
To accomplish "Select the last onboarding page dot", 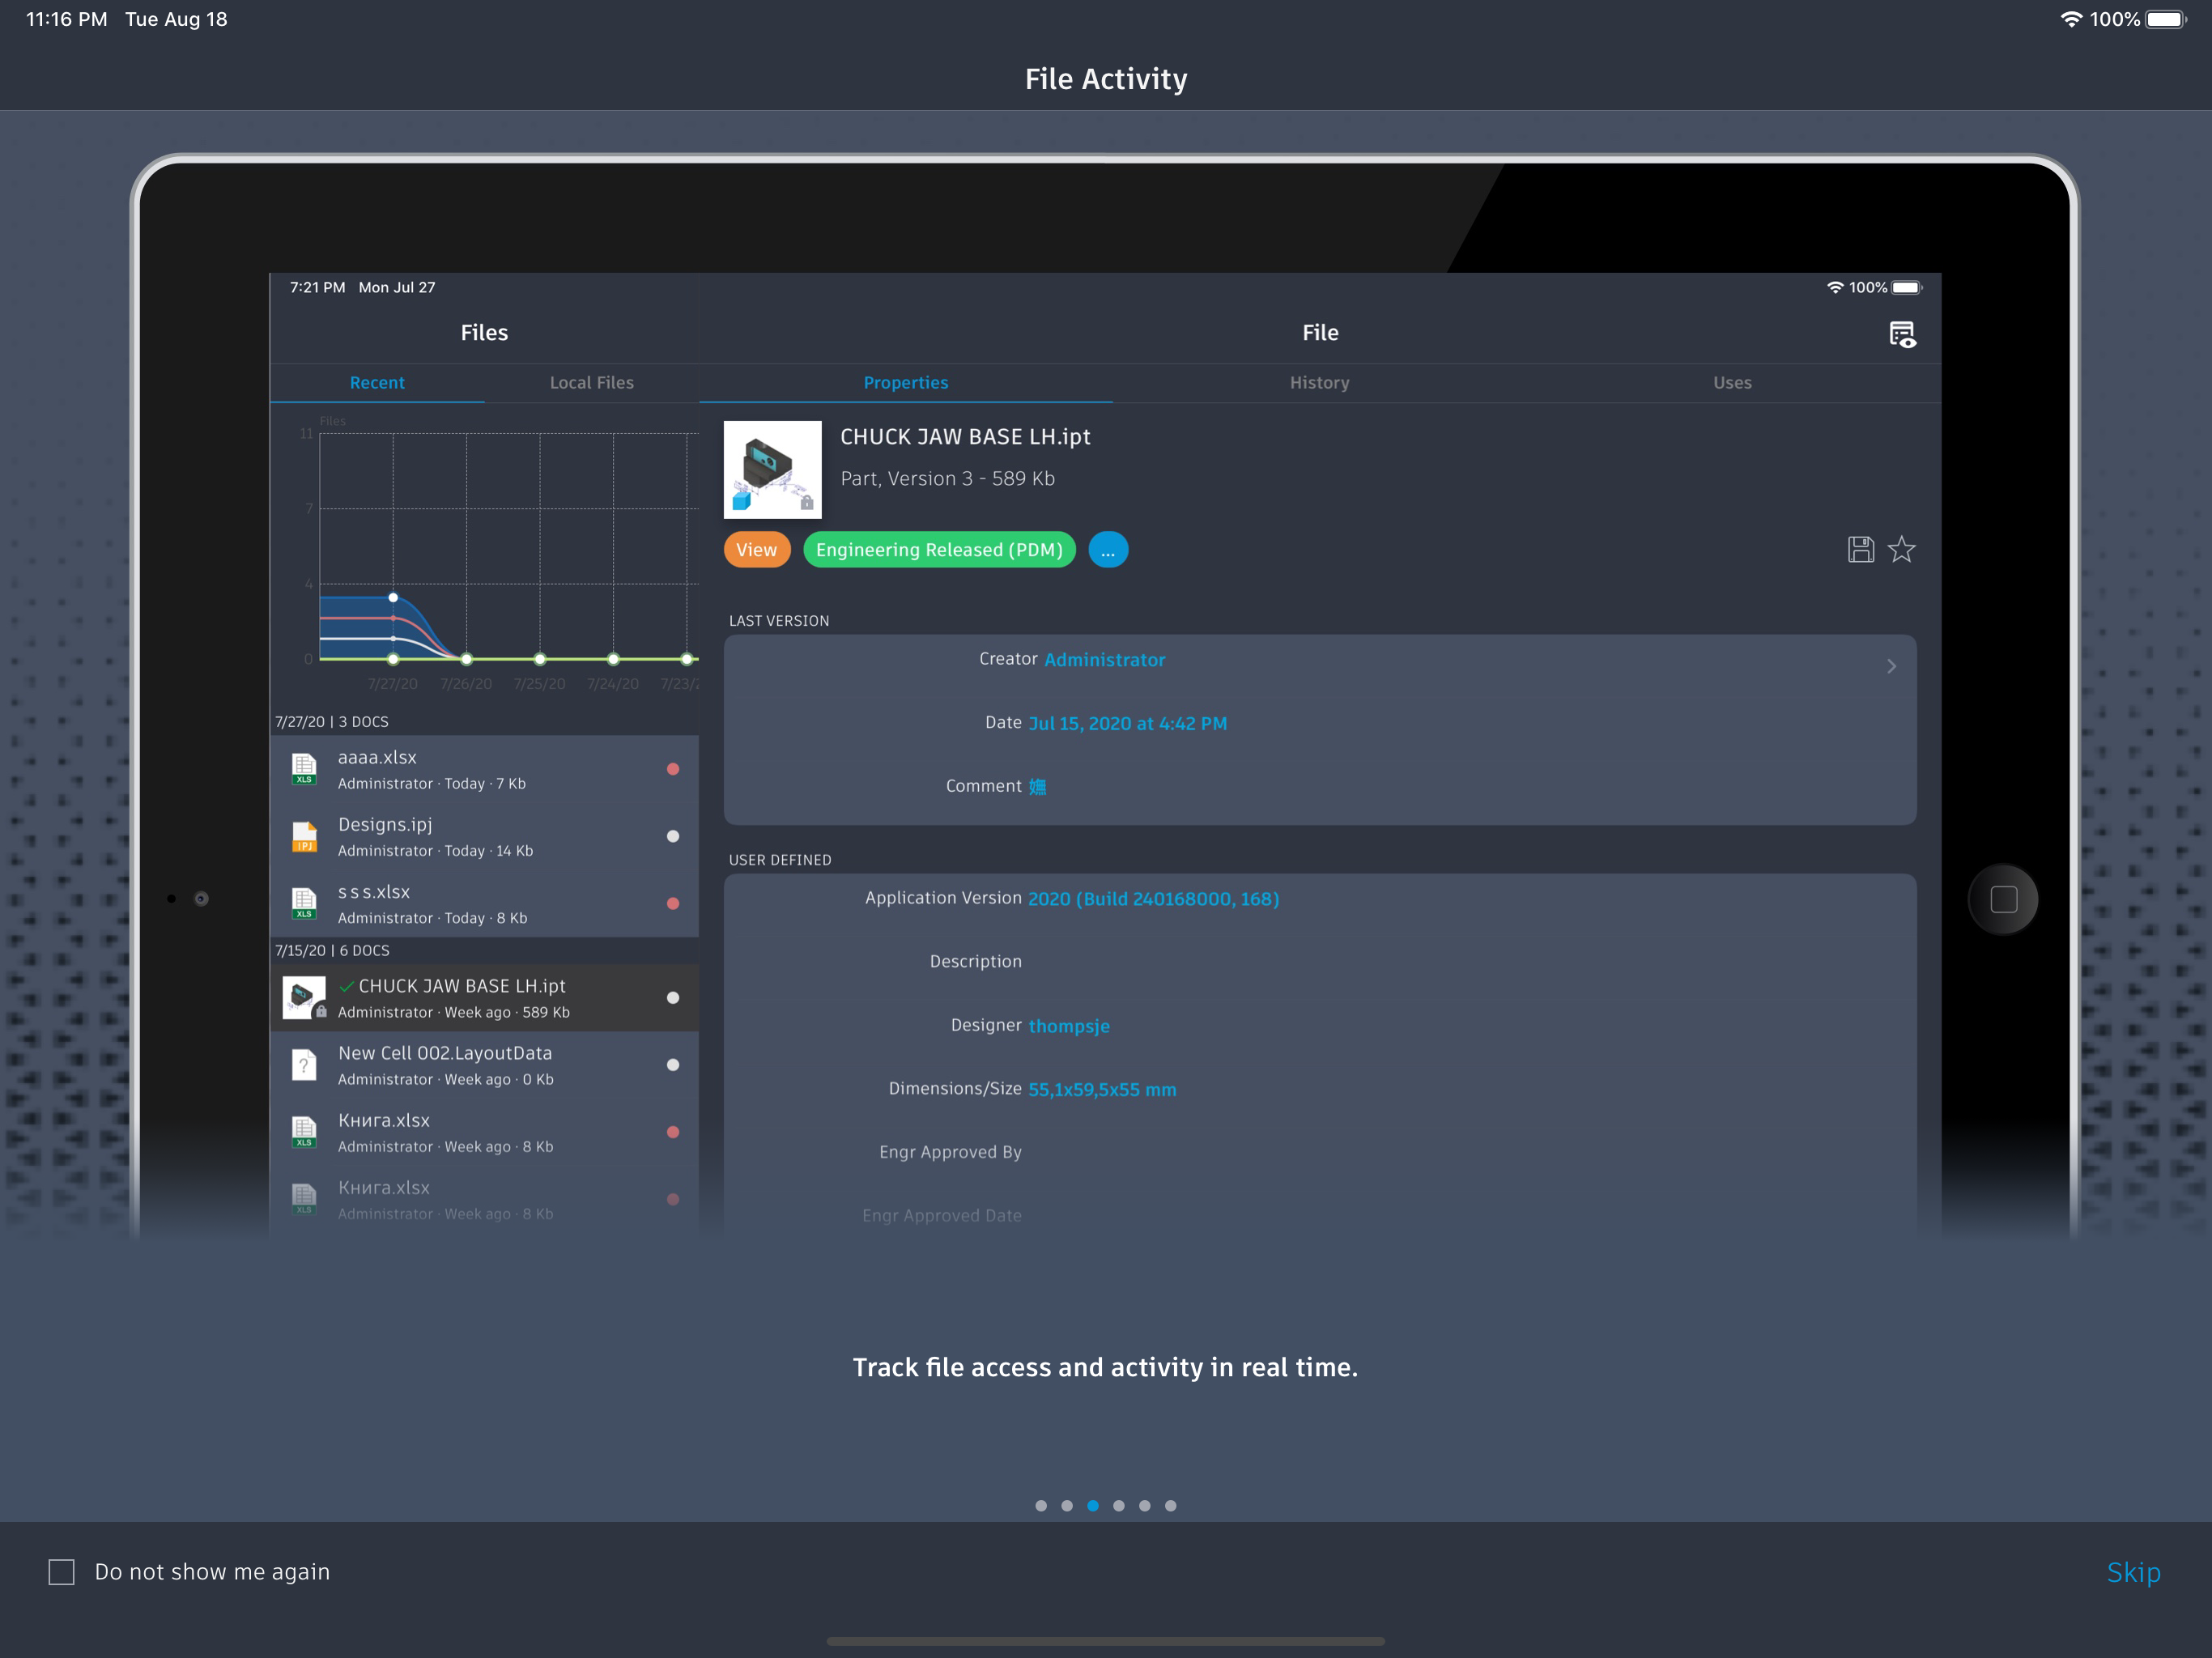I will [1170, 1505].
